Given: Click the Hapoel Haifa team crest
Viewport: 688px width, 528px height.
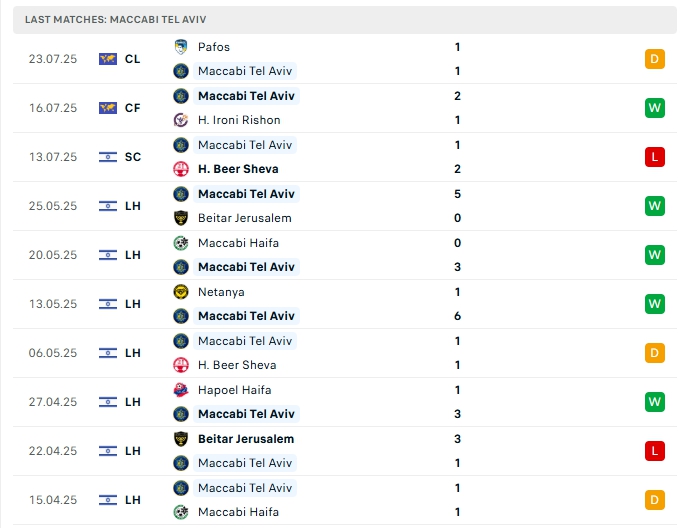Looking at the screenshot, I should point(181,390).
